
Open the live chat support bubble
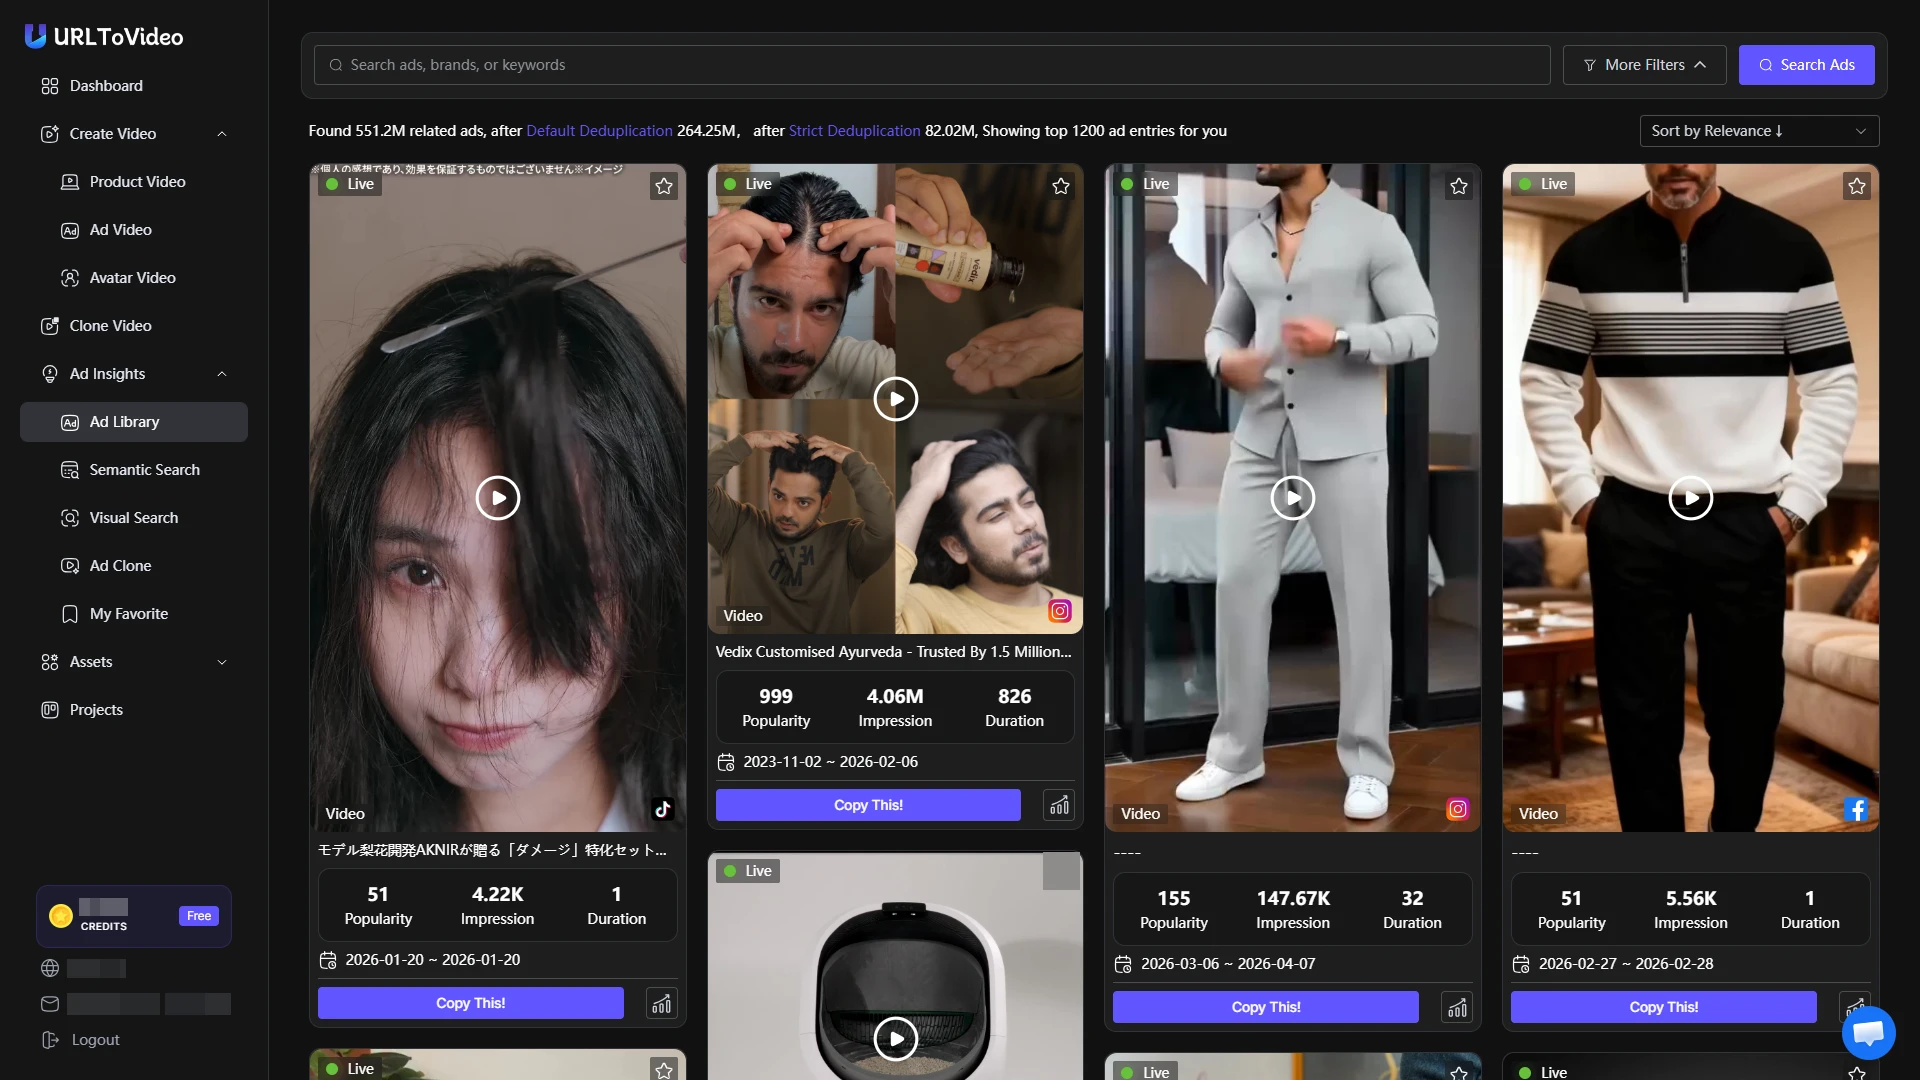pyautogui.click(x=1867, y=1032)
